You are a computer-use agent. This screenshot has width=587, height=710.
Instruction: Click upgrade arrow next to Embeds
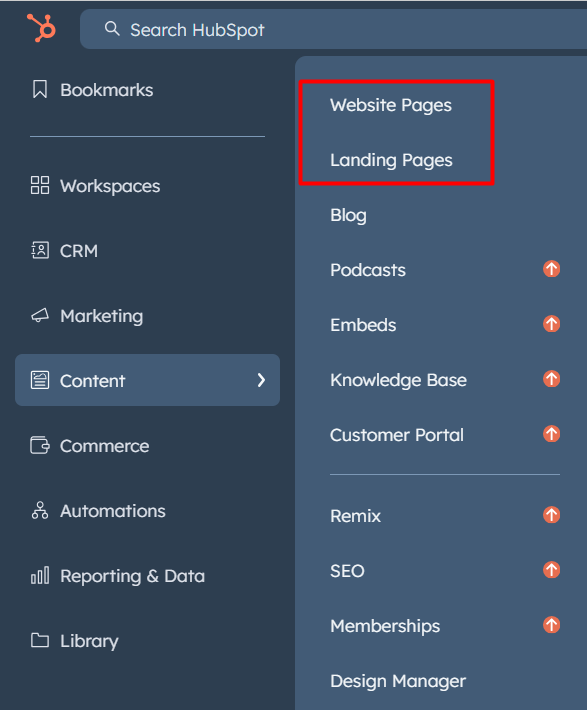click(551, 324)
